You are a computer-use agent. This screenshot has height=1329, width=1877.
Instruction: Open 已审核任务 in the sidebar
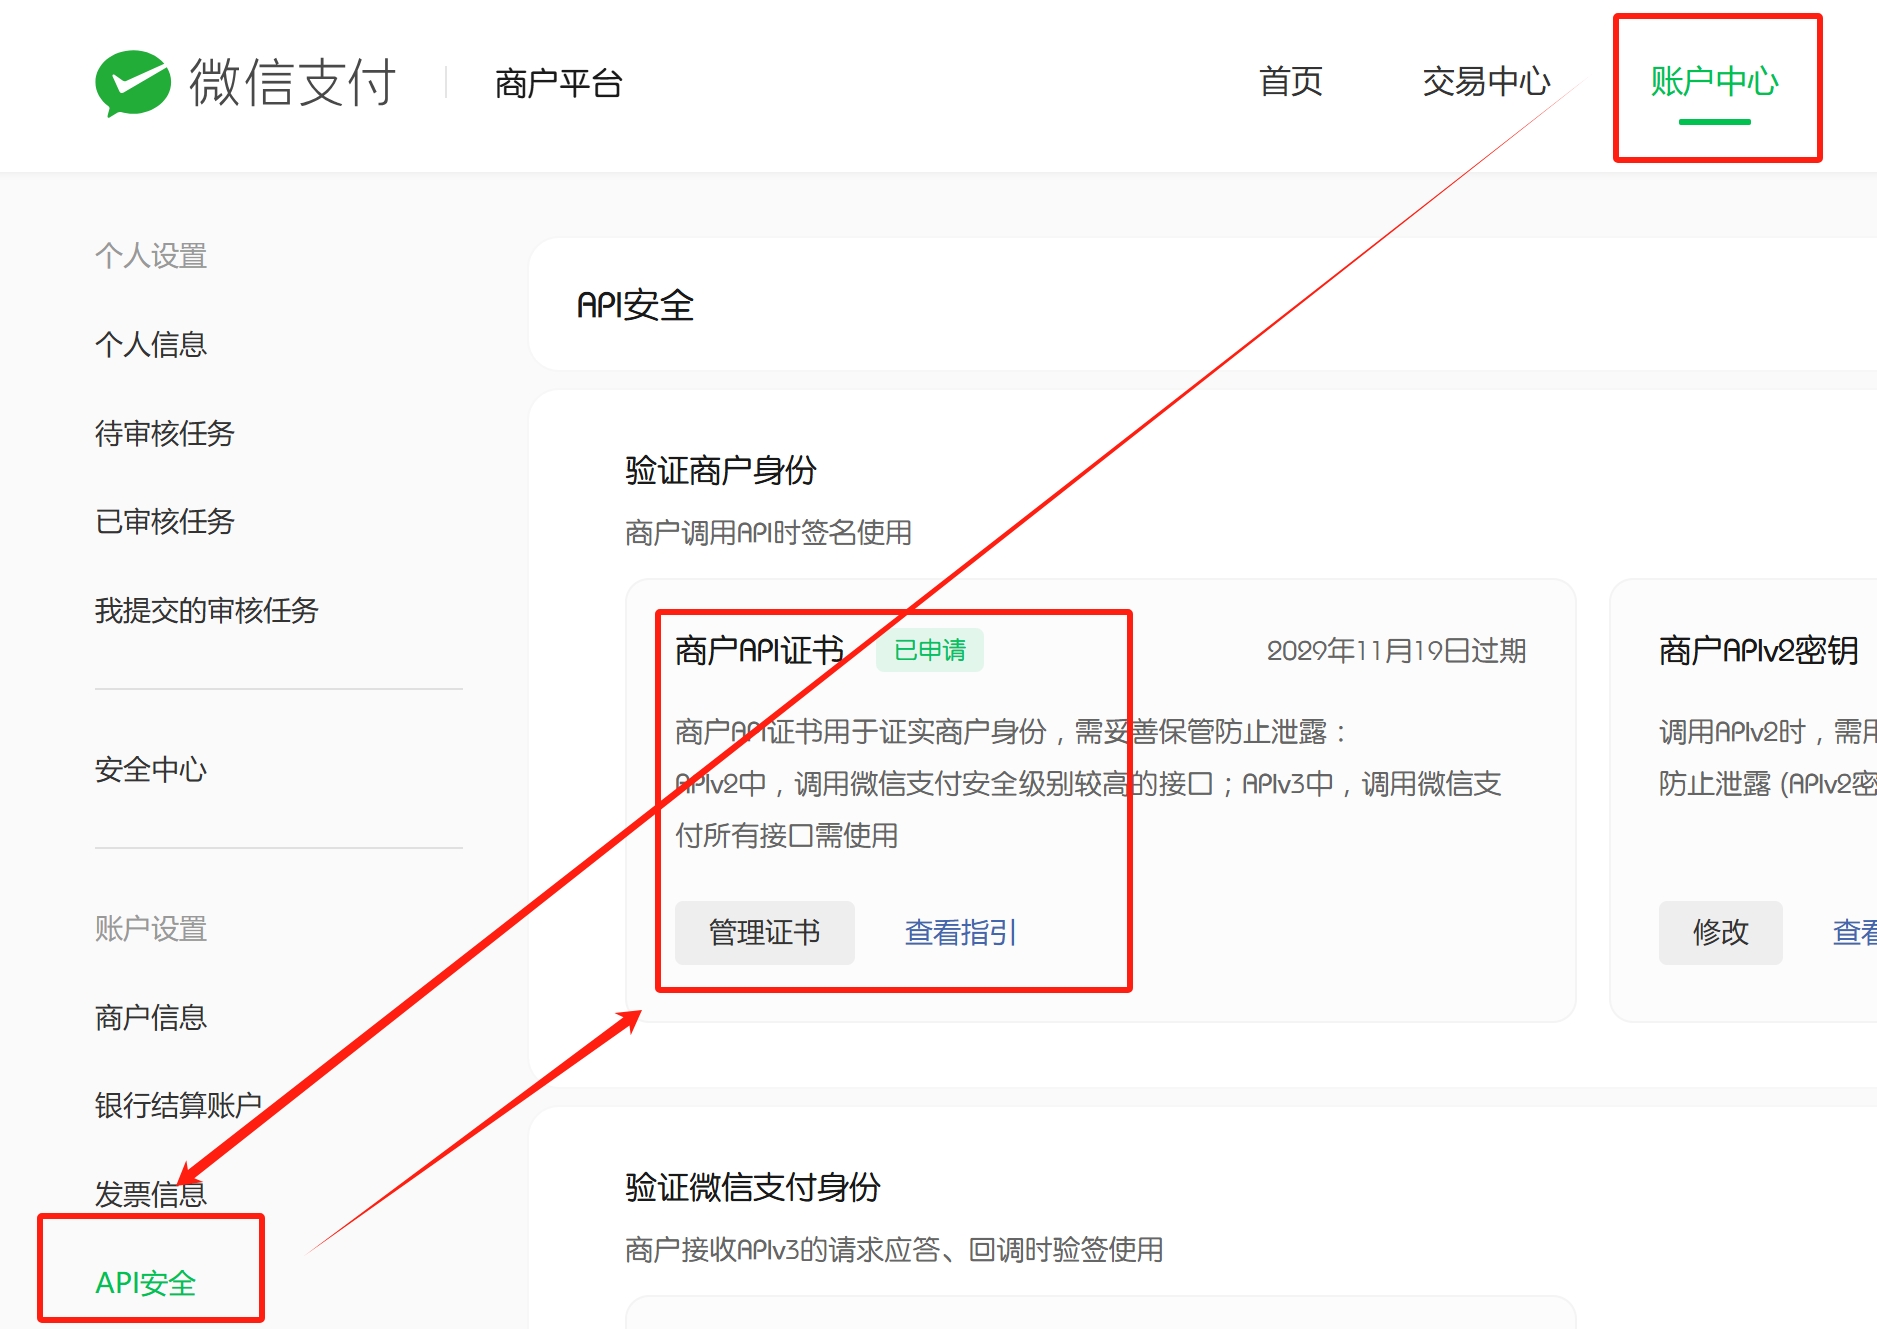click(165, 521)
